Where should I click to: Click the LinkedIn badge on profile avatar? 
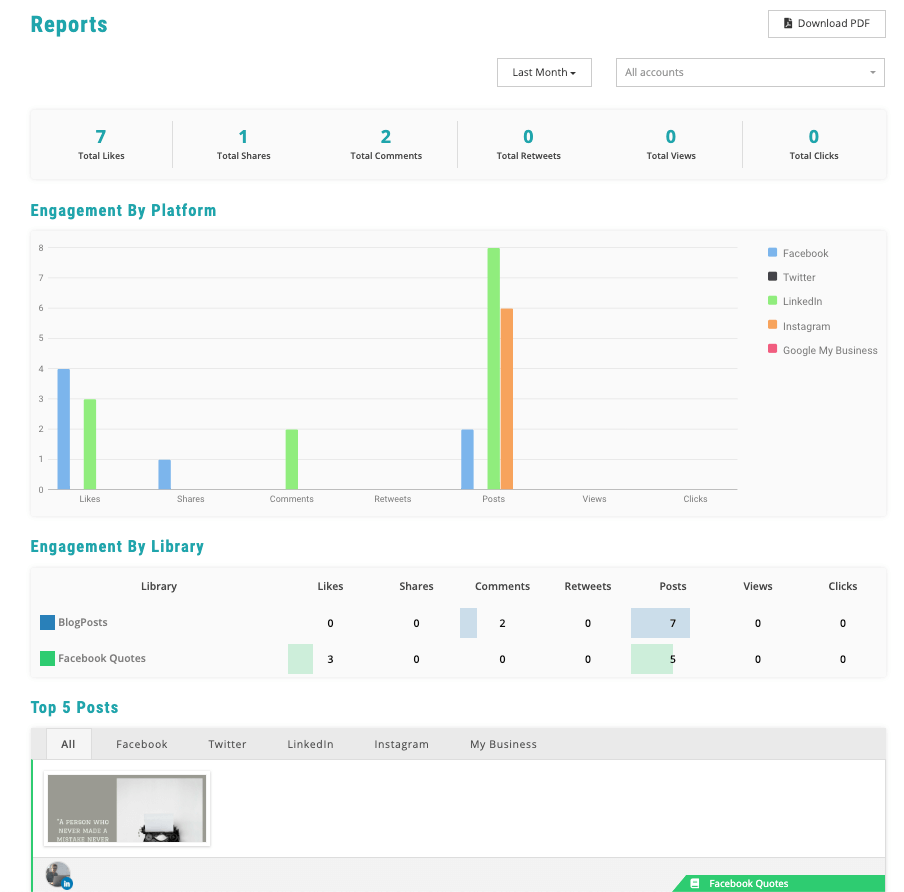click(x=67, y=884)
